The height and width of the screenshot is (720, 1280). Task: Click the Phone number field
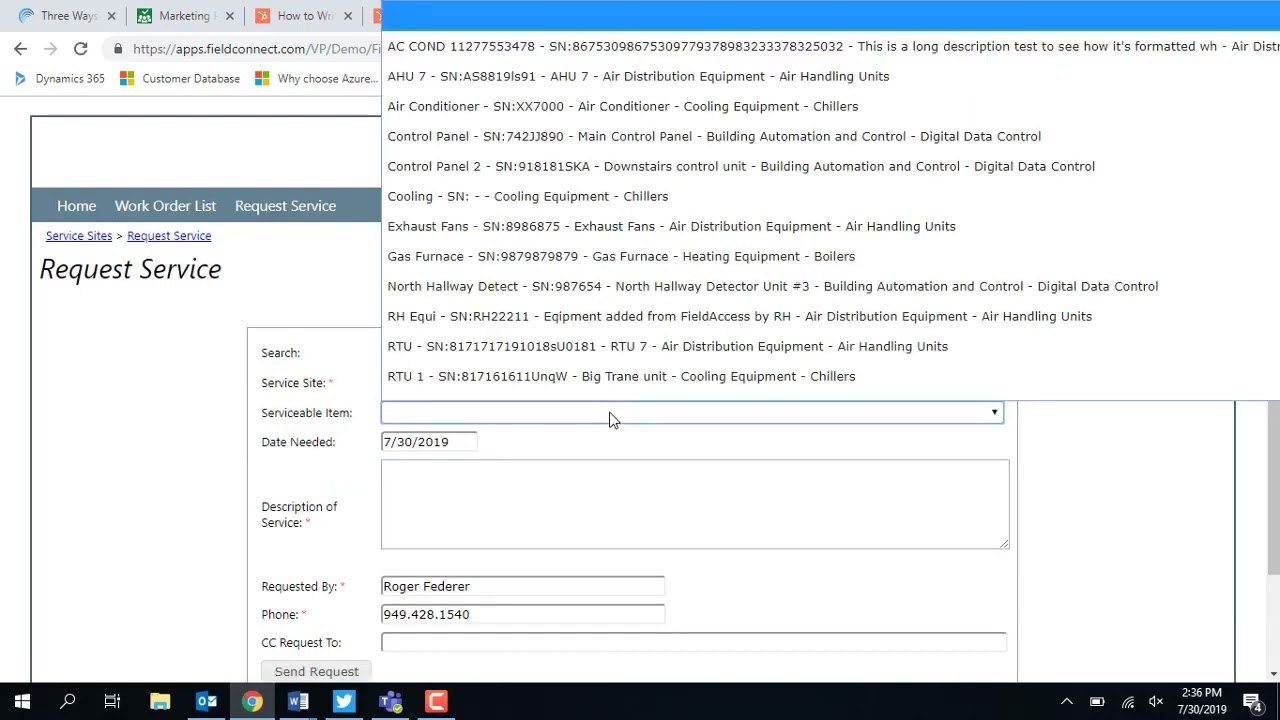coord(523,615)
